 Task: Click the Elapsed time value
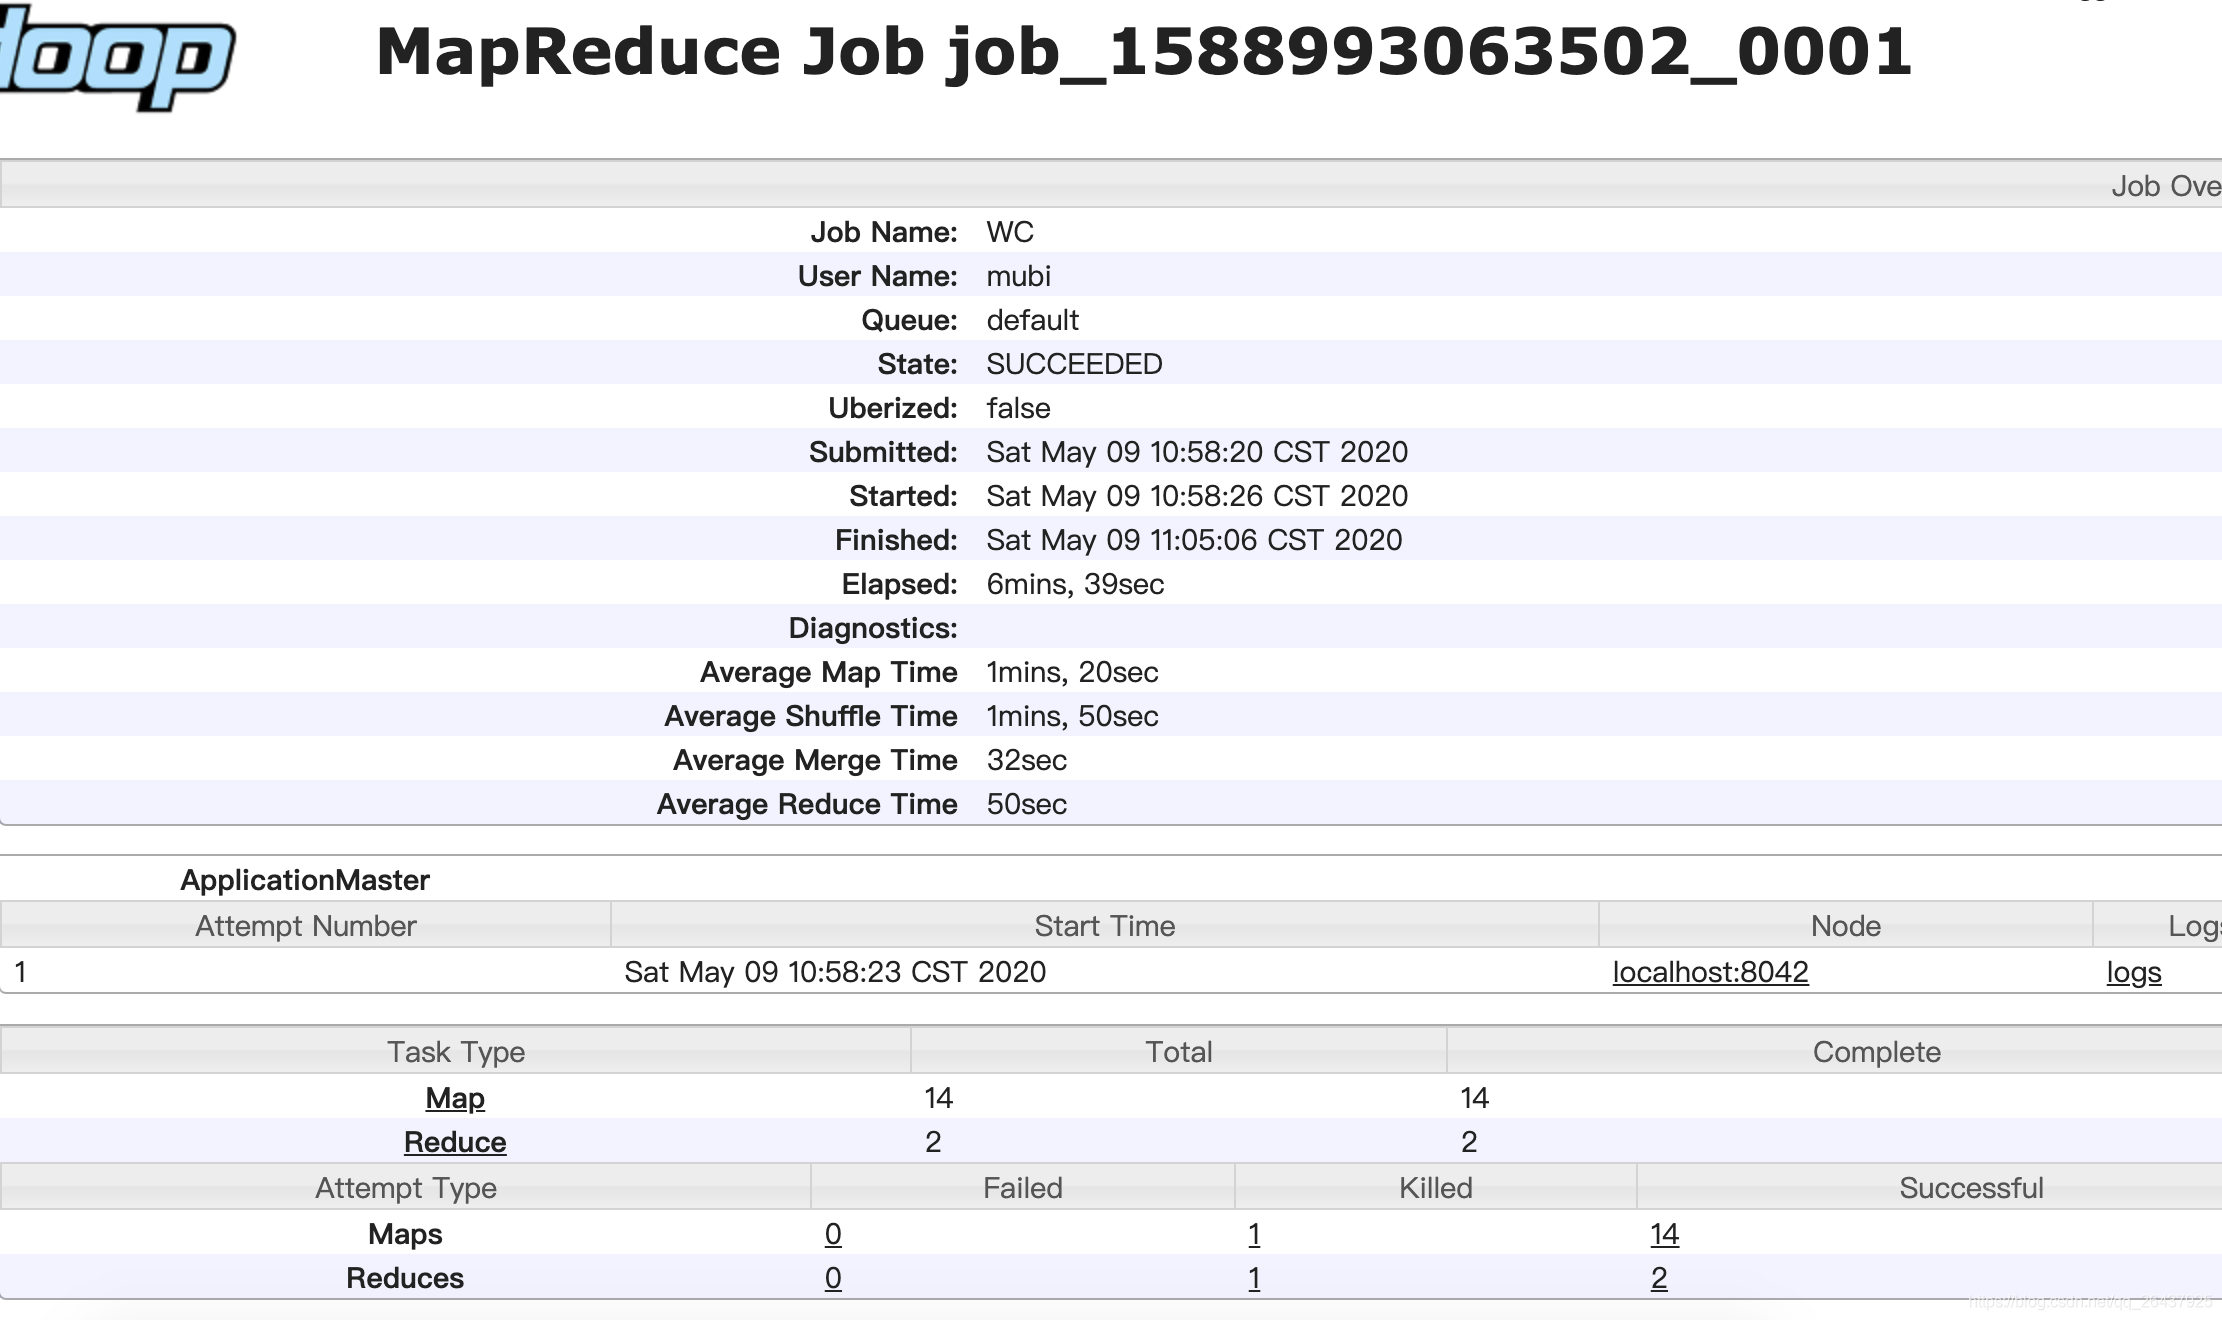pyautogui.click(x=1075, y=584)
